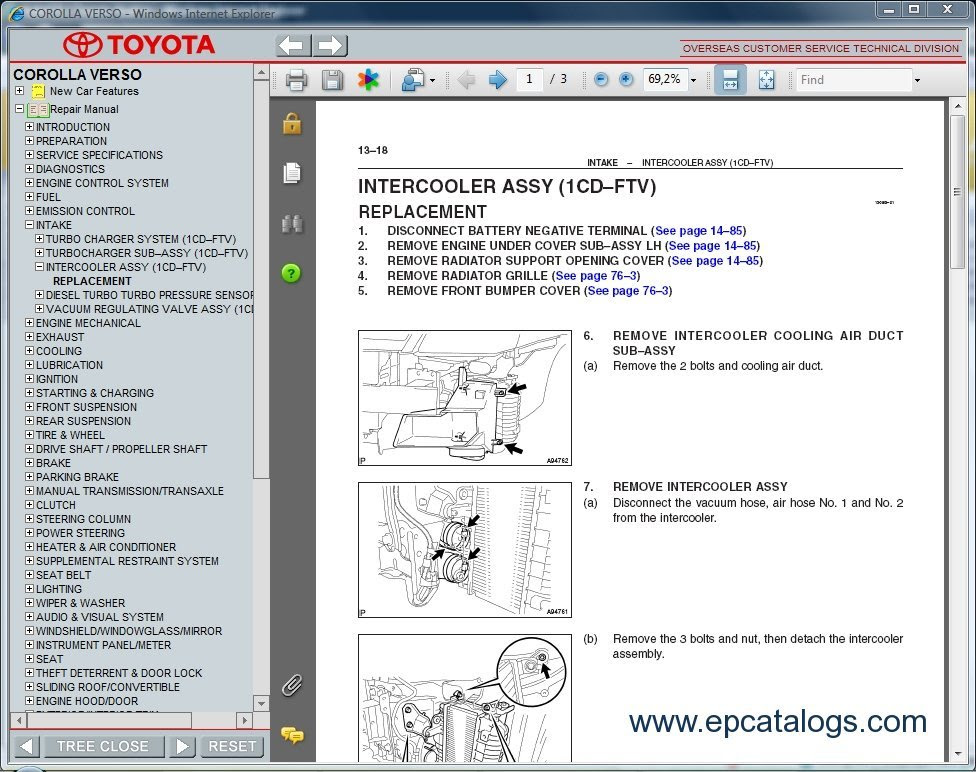This screenshot has width=976, height=772.
Task: Open the email/send document tool
Action: (x=413, y=80)
